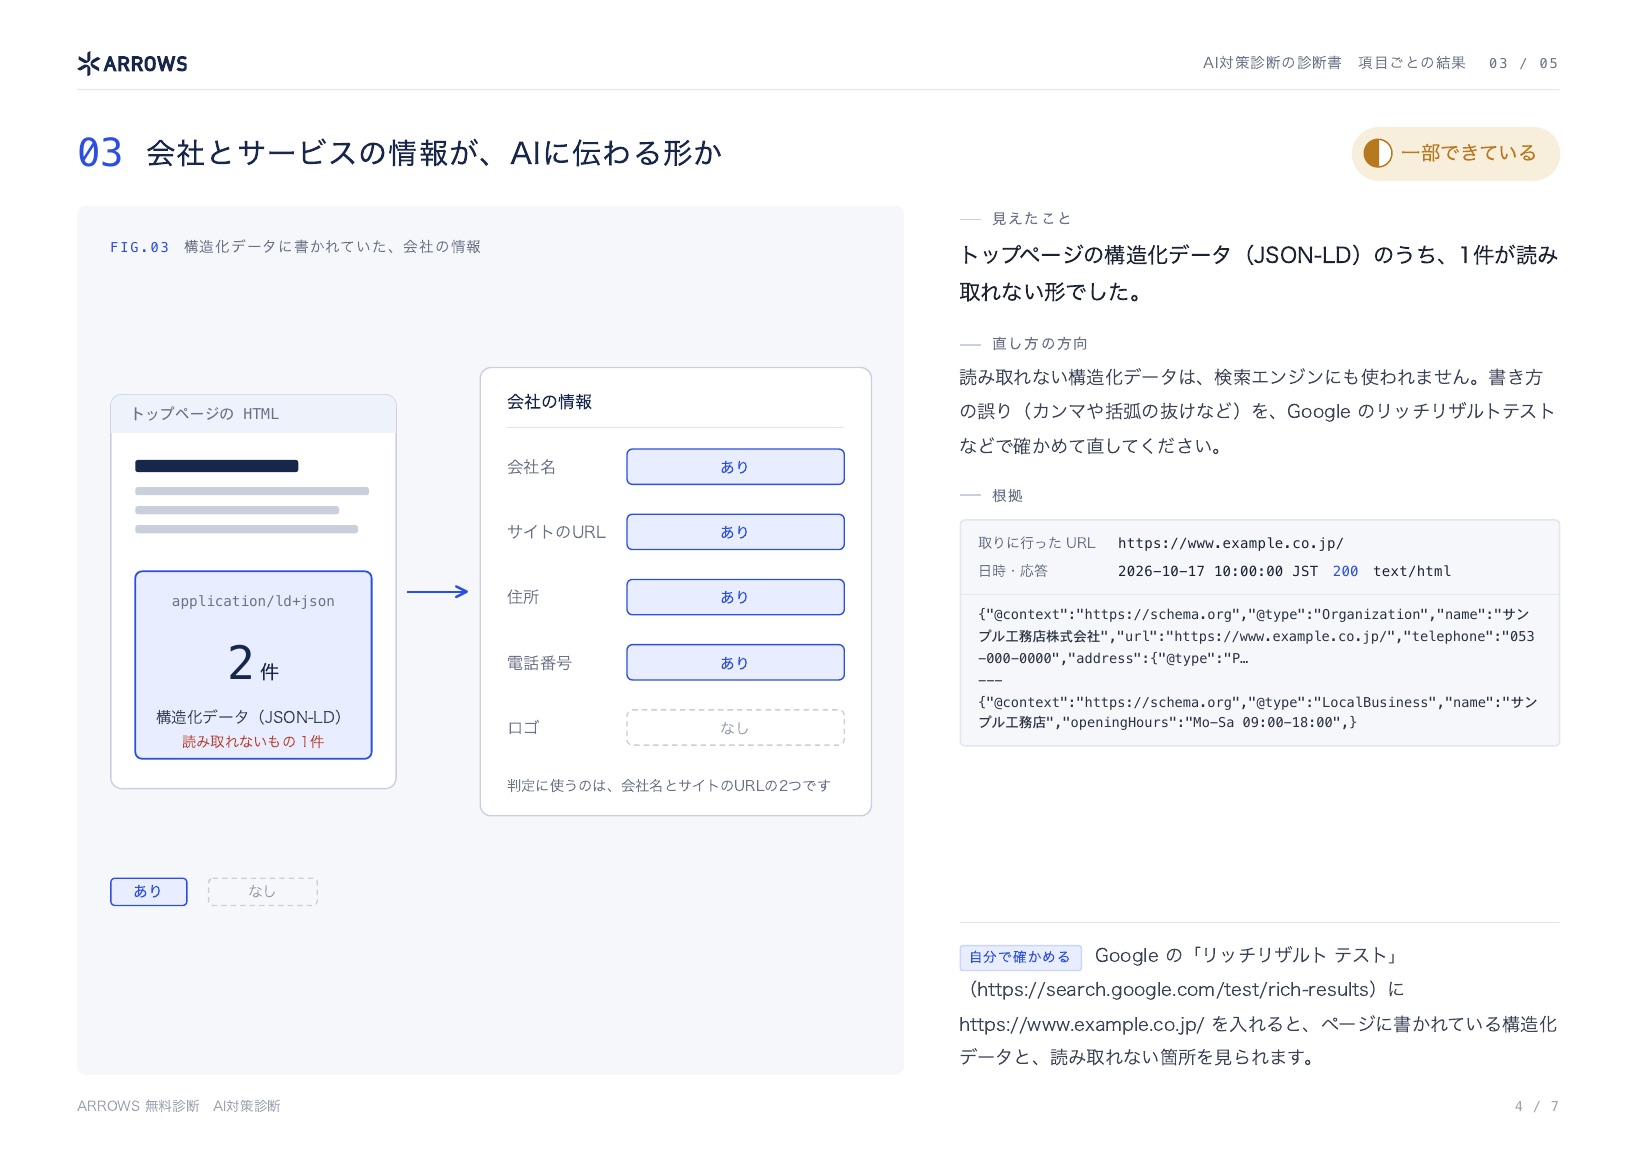
Task: Click the page counter 03 / 05 in header
Action: coord(1523,63)
